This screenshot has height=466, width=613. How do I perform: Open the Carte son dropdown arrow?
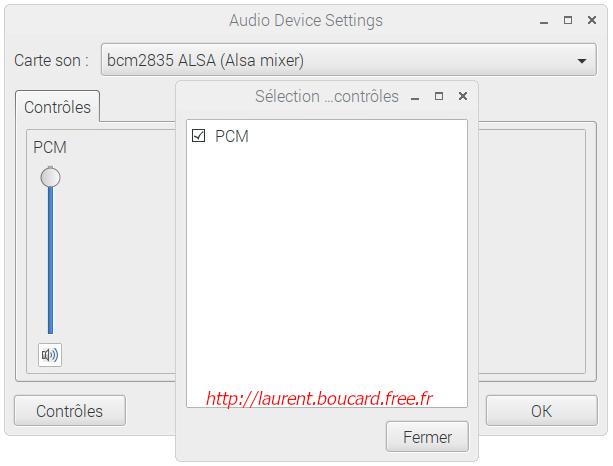click(x=582, y=61)
